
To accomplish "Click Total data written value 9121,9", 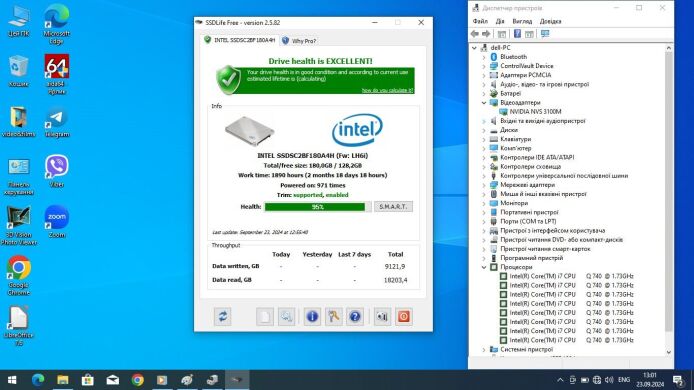I will (395, 266).
